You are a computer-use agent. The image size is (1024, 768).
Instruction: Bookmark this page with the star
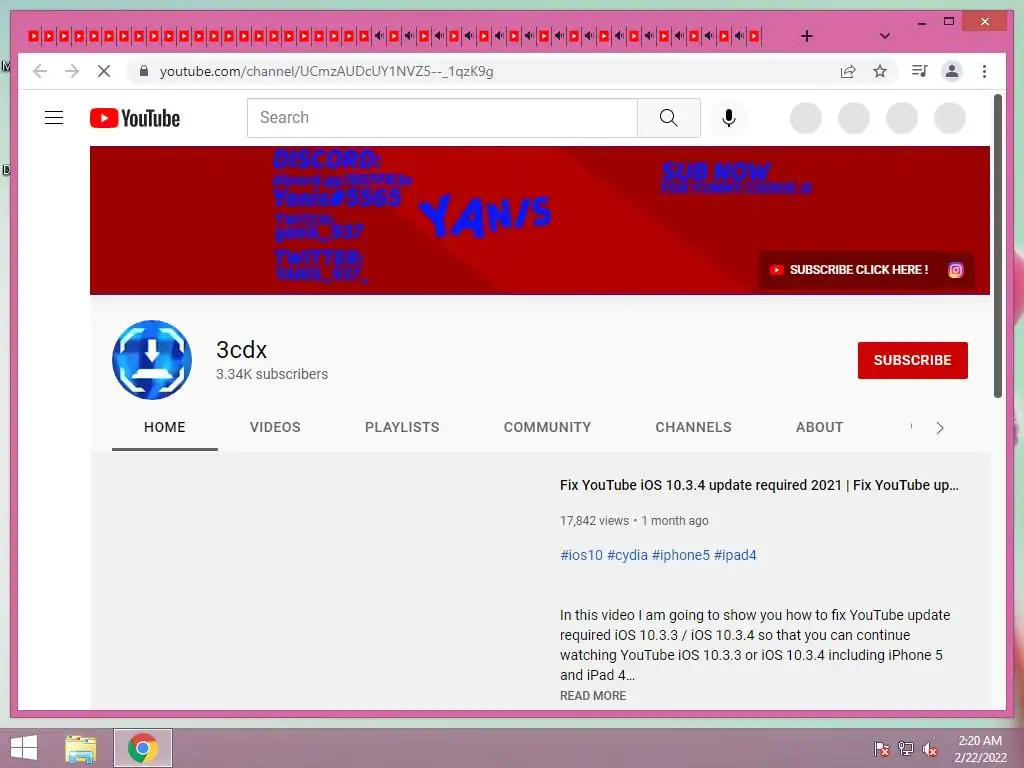coord(880,71)
